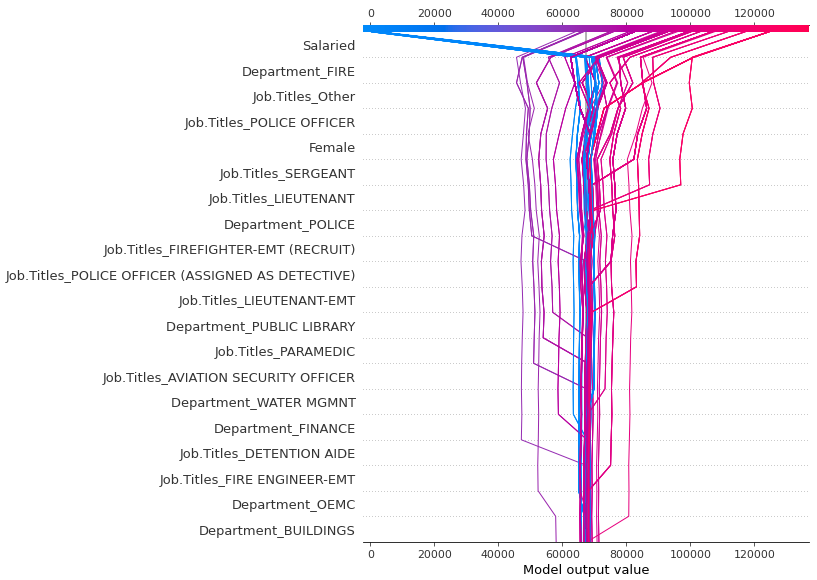
Task: Click the Female feature label
Action: (331, 148)
